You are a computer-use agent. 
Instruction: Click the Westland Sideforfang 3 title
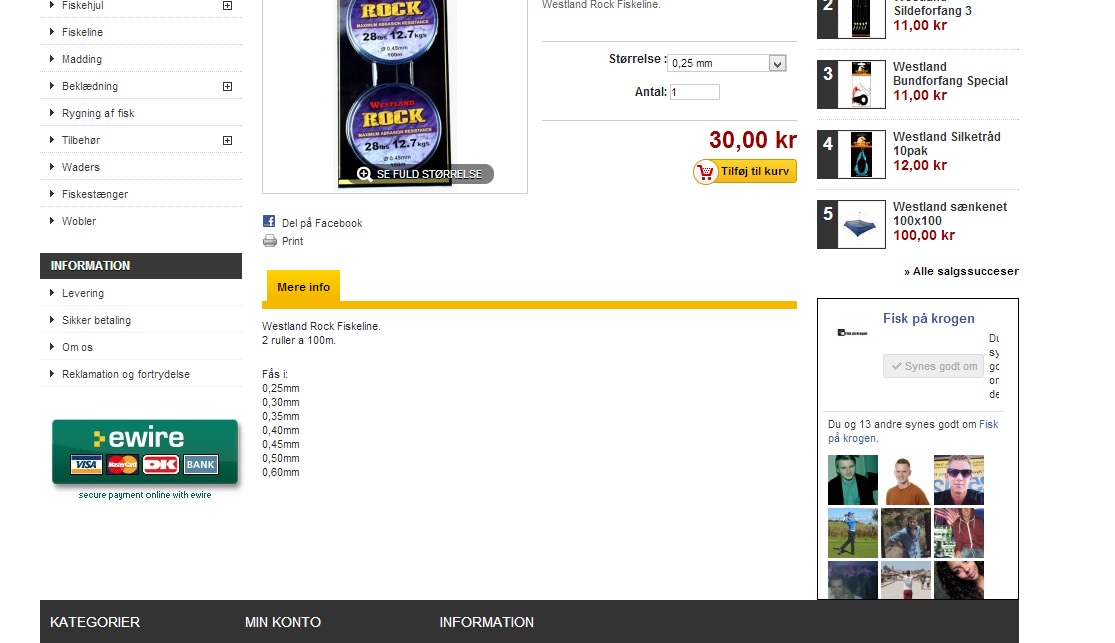(x=932, y=8)
